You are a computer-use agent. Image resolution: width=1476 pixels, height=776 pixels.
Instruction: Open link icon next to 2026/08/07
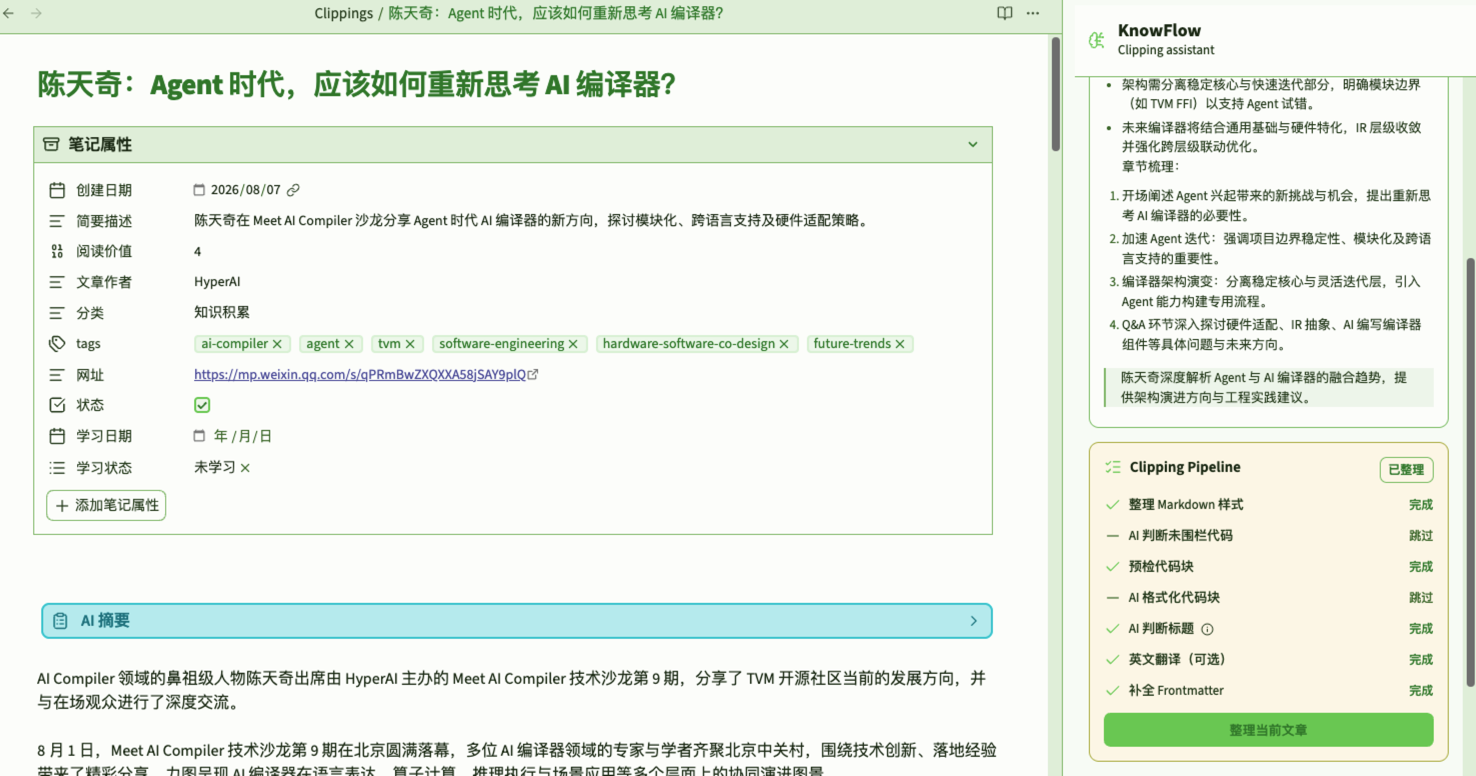(293, 190)
